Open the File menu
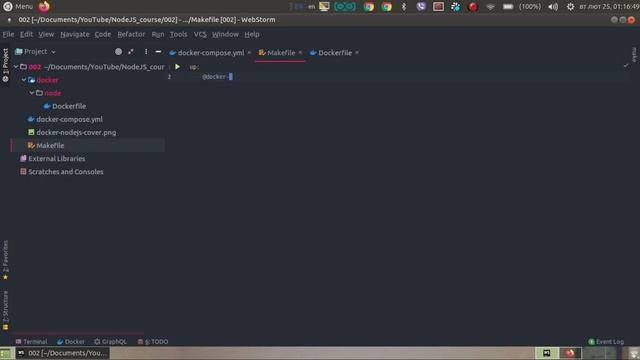Screen dimensions: 640x360 [x=8, y=34]
